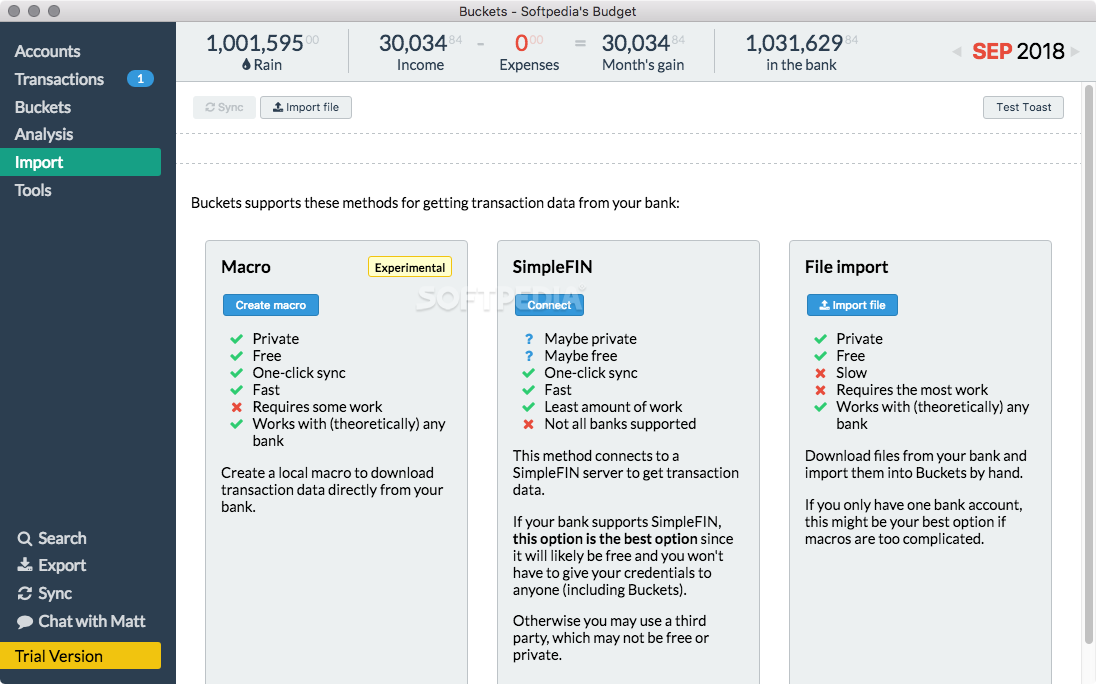Image resolution: width=1096 pixels, height=684 pixels.
Task: Go to the Buckets section
Action: tap(43, 107)
